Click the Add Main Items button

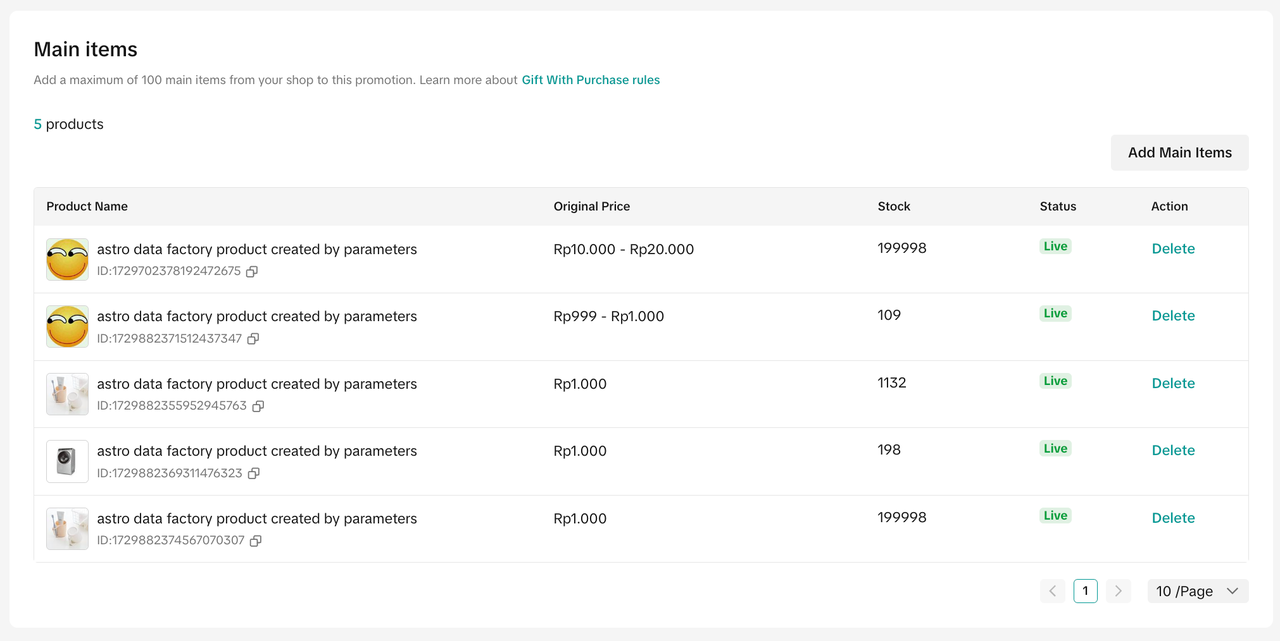(x=1179, y=153)
